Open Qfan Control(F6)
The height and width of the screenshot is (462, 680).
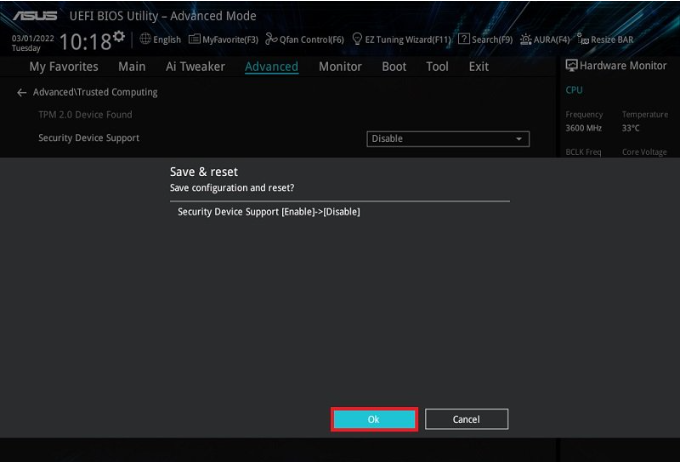311,39
